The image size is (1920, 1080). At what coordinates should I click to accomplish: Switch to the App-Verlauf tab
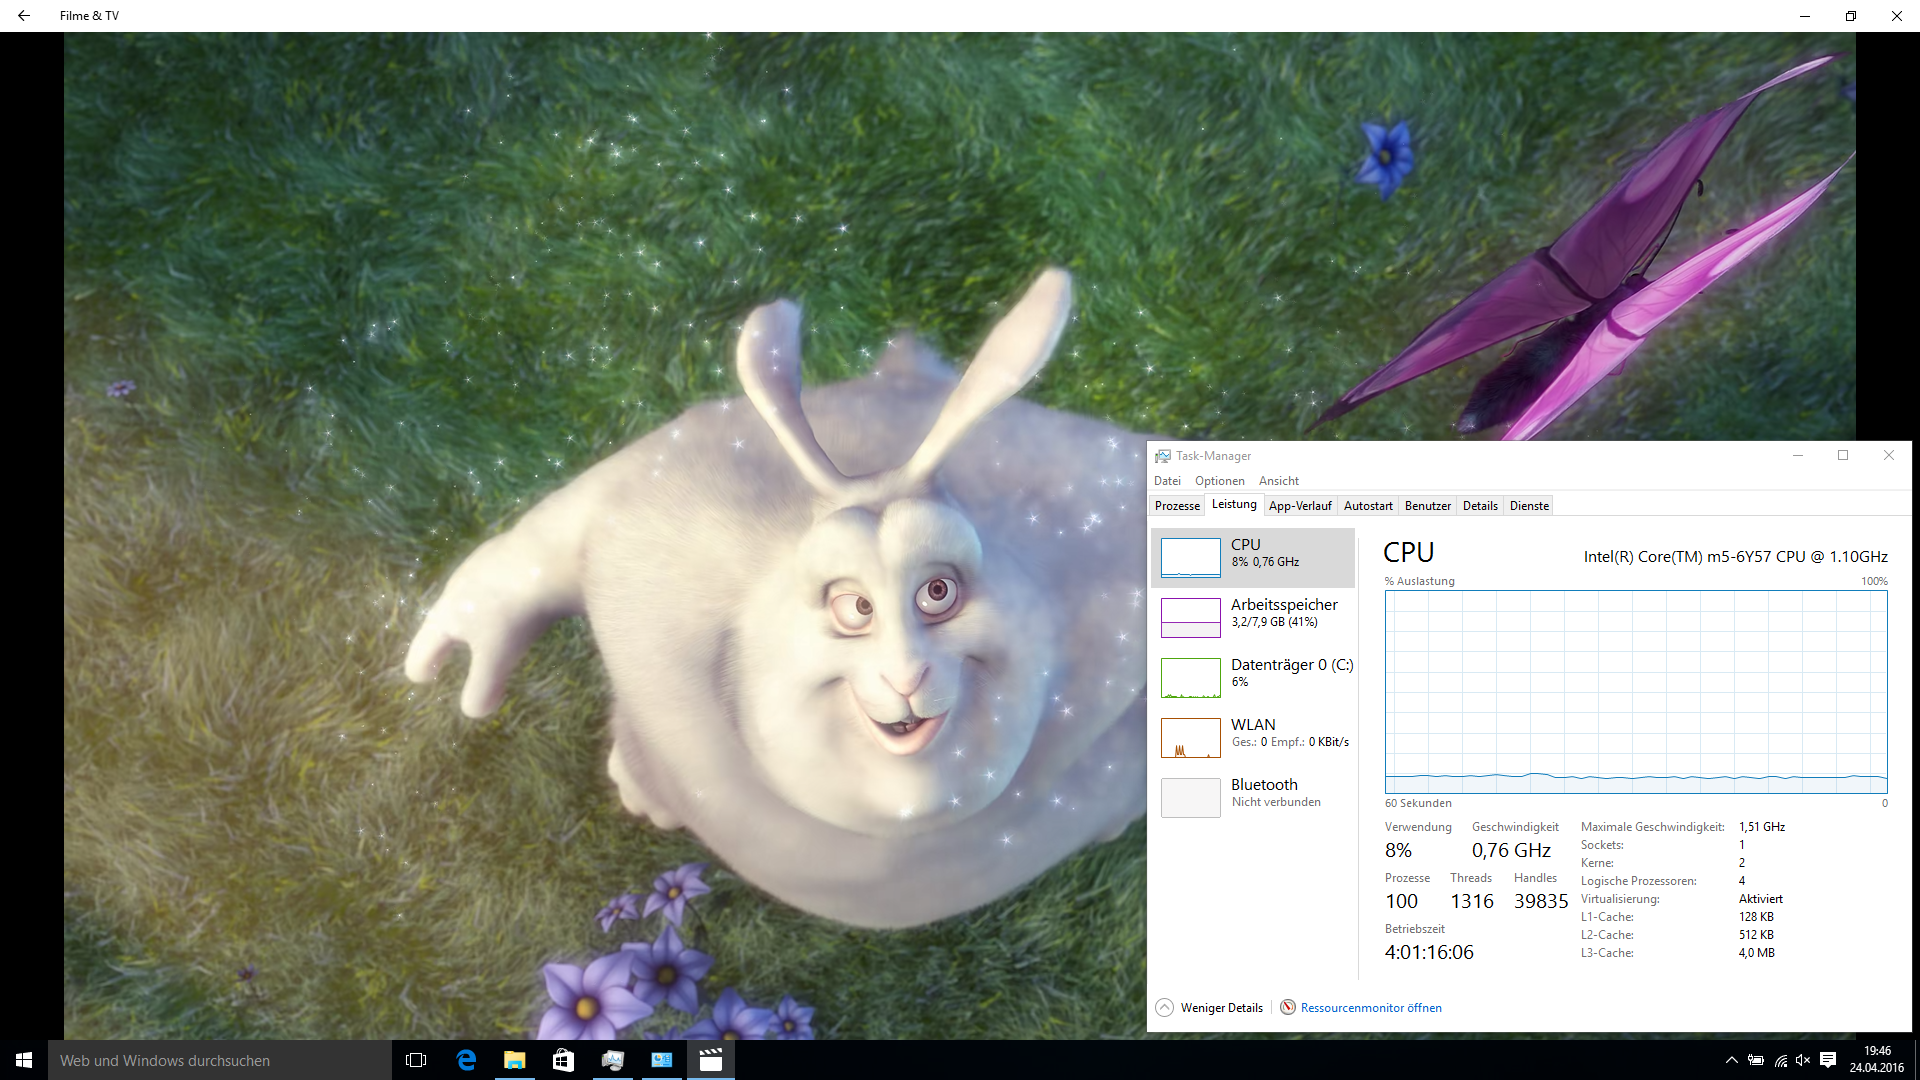pyautogui.click(x=1299, y=506)
